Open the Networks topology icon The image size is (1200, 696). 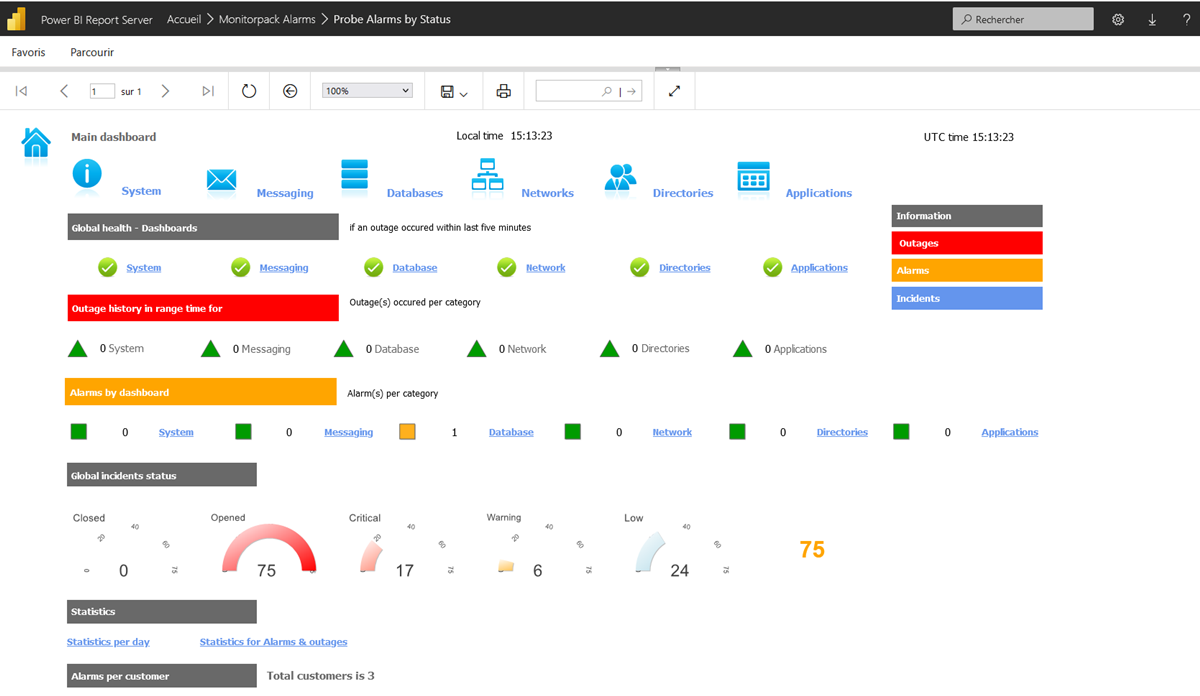[487, 175]
